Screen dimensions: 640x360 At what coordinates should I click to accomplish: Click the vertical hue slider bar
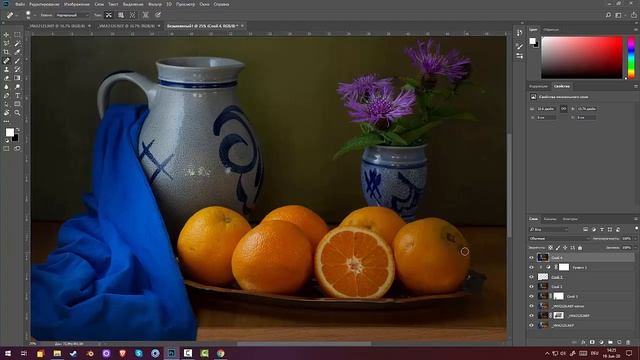pos(631,57)
